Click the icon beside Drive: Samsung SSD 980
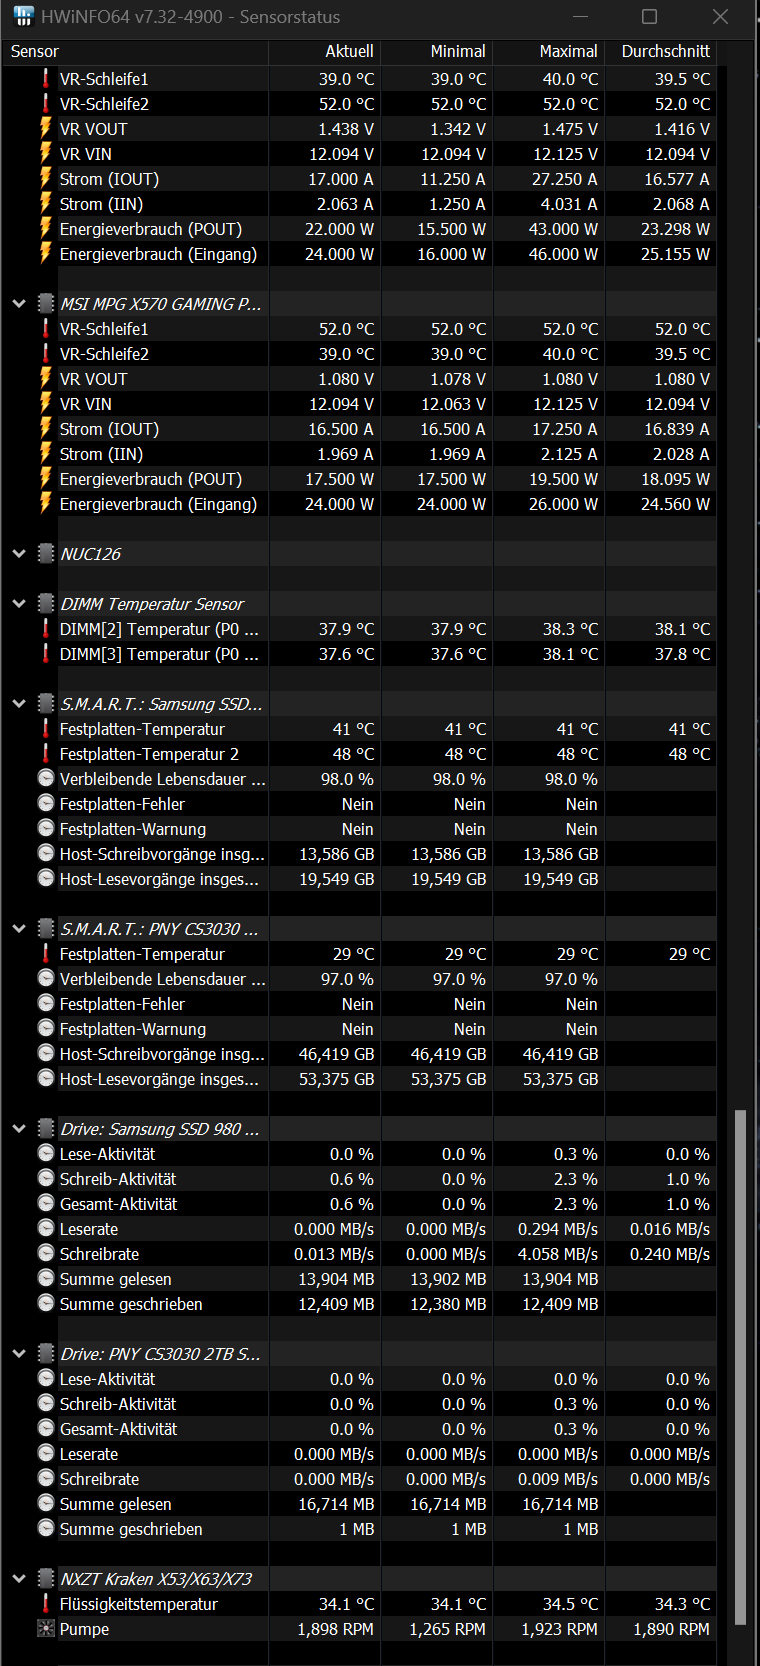Image resolution: width=760 pixels, height=1666 pixels. pyautogui.click(x=46, y=1128)
